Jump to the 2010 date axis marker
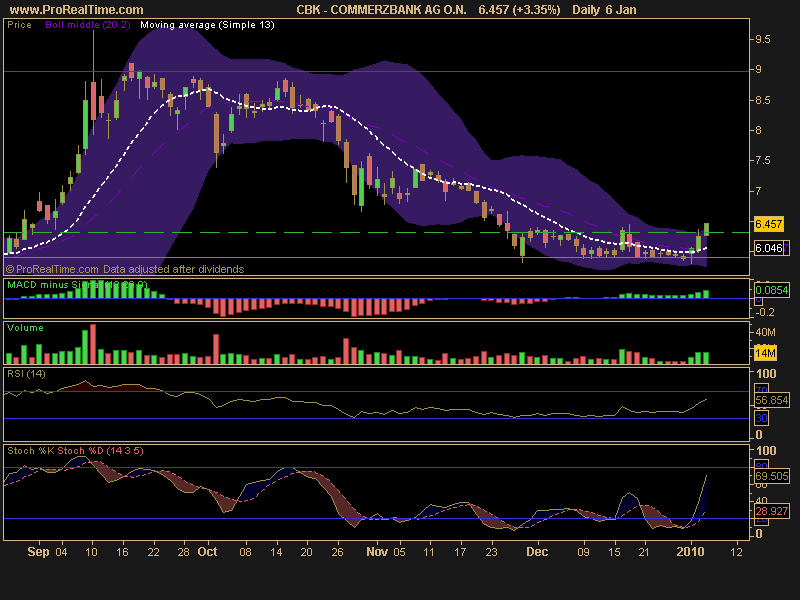800x600 pixels. [x=689, y=551]
